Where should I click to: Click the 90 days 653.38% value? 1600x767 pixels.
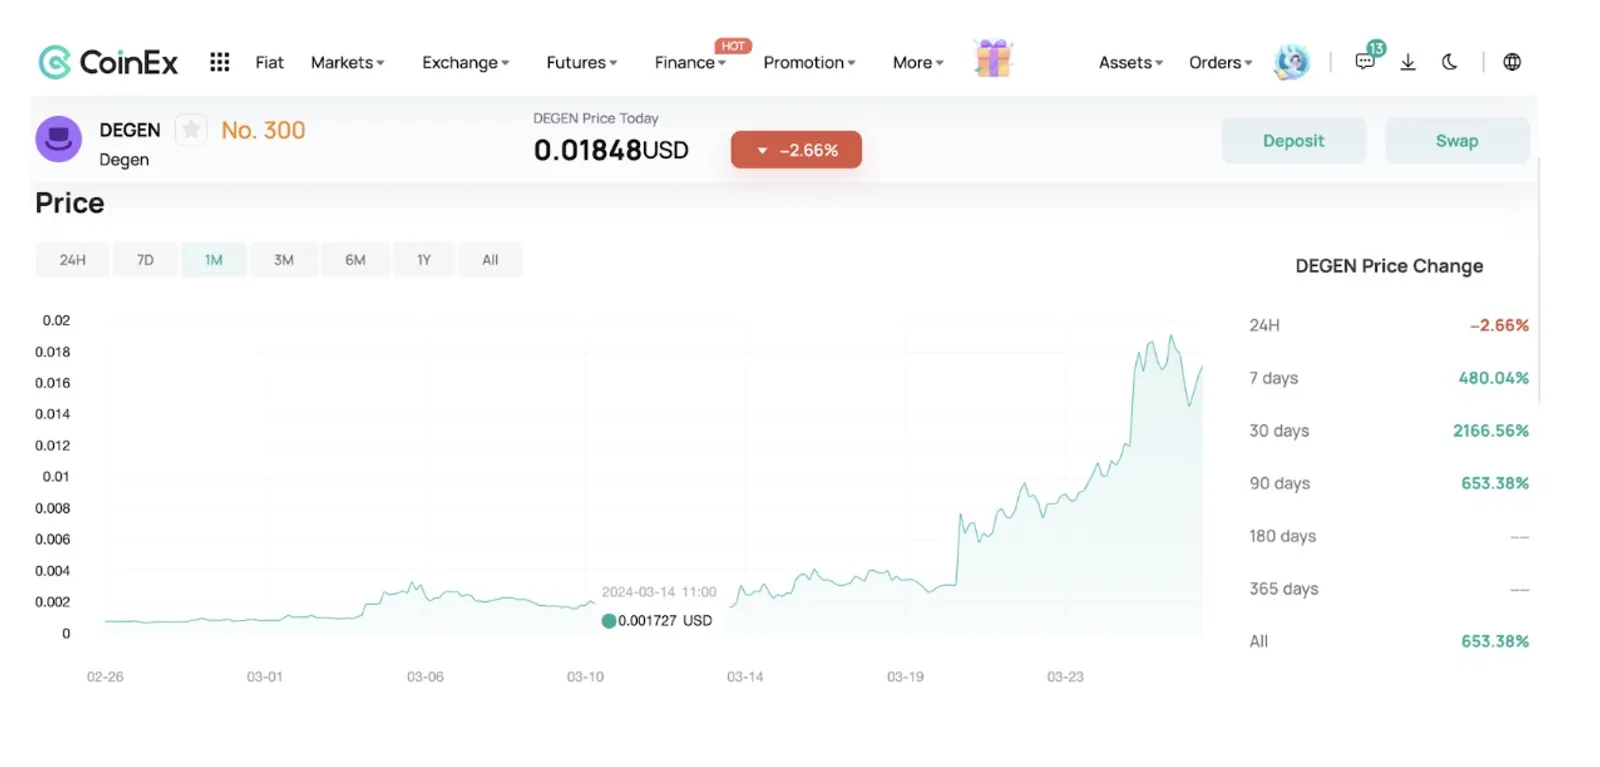coord(1494,483)
